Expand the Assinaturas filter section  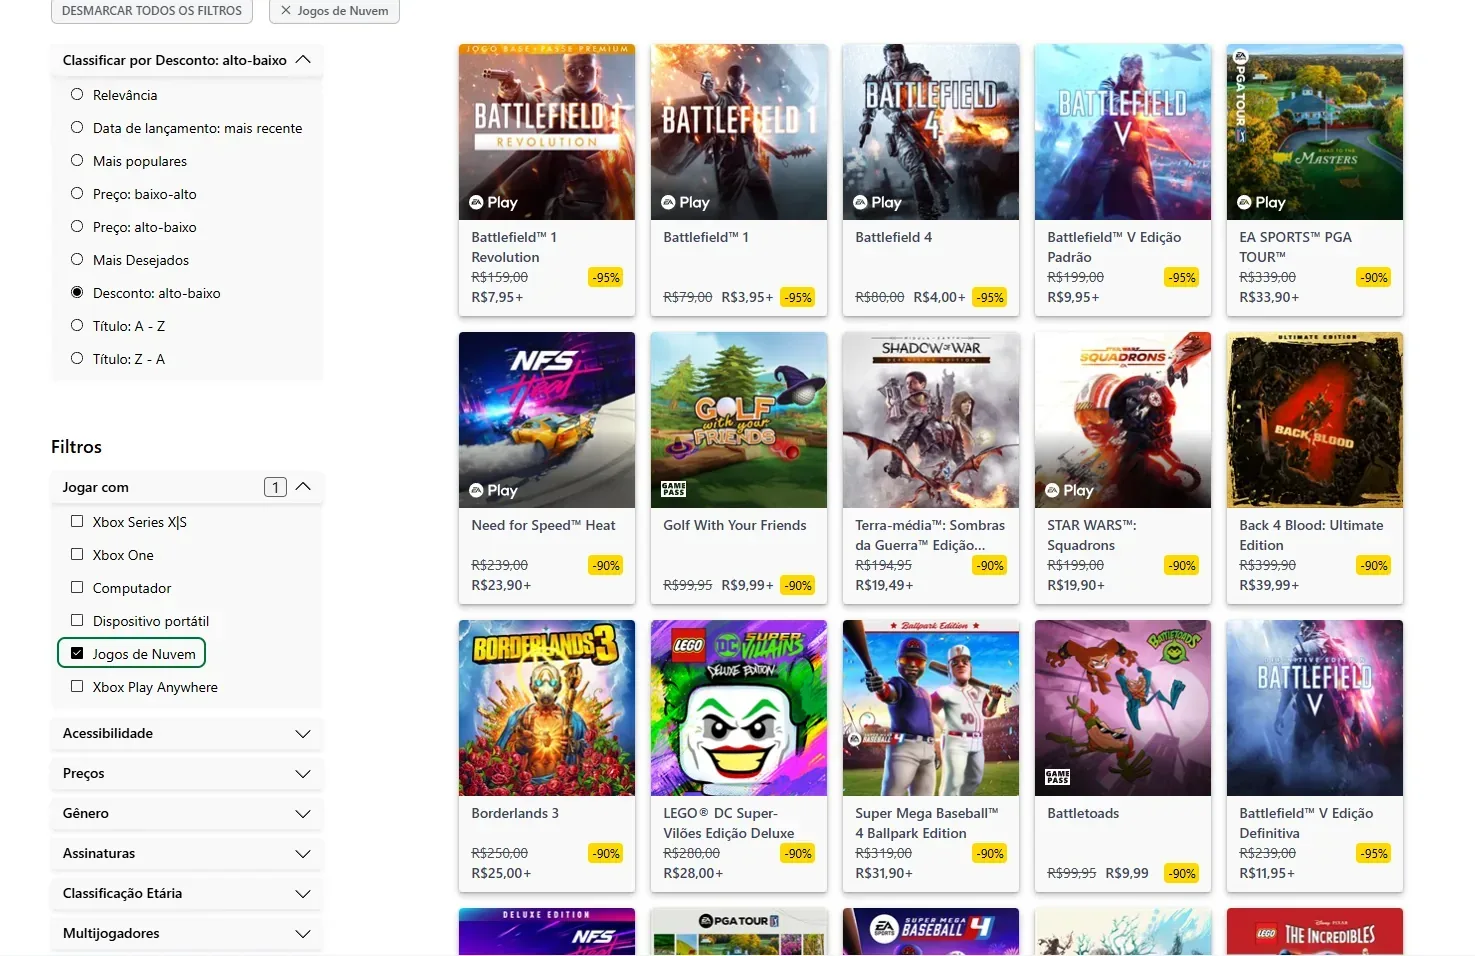[187, 853]
